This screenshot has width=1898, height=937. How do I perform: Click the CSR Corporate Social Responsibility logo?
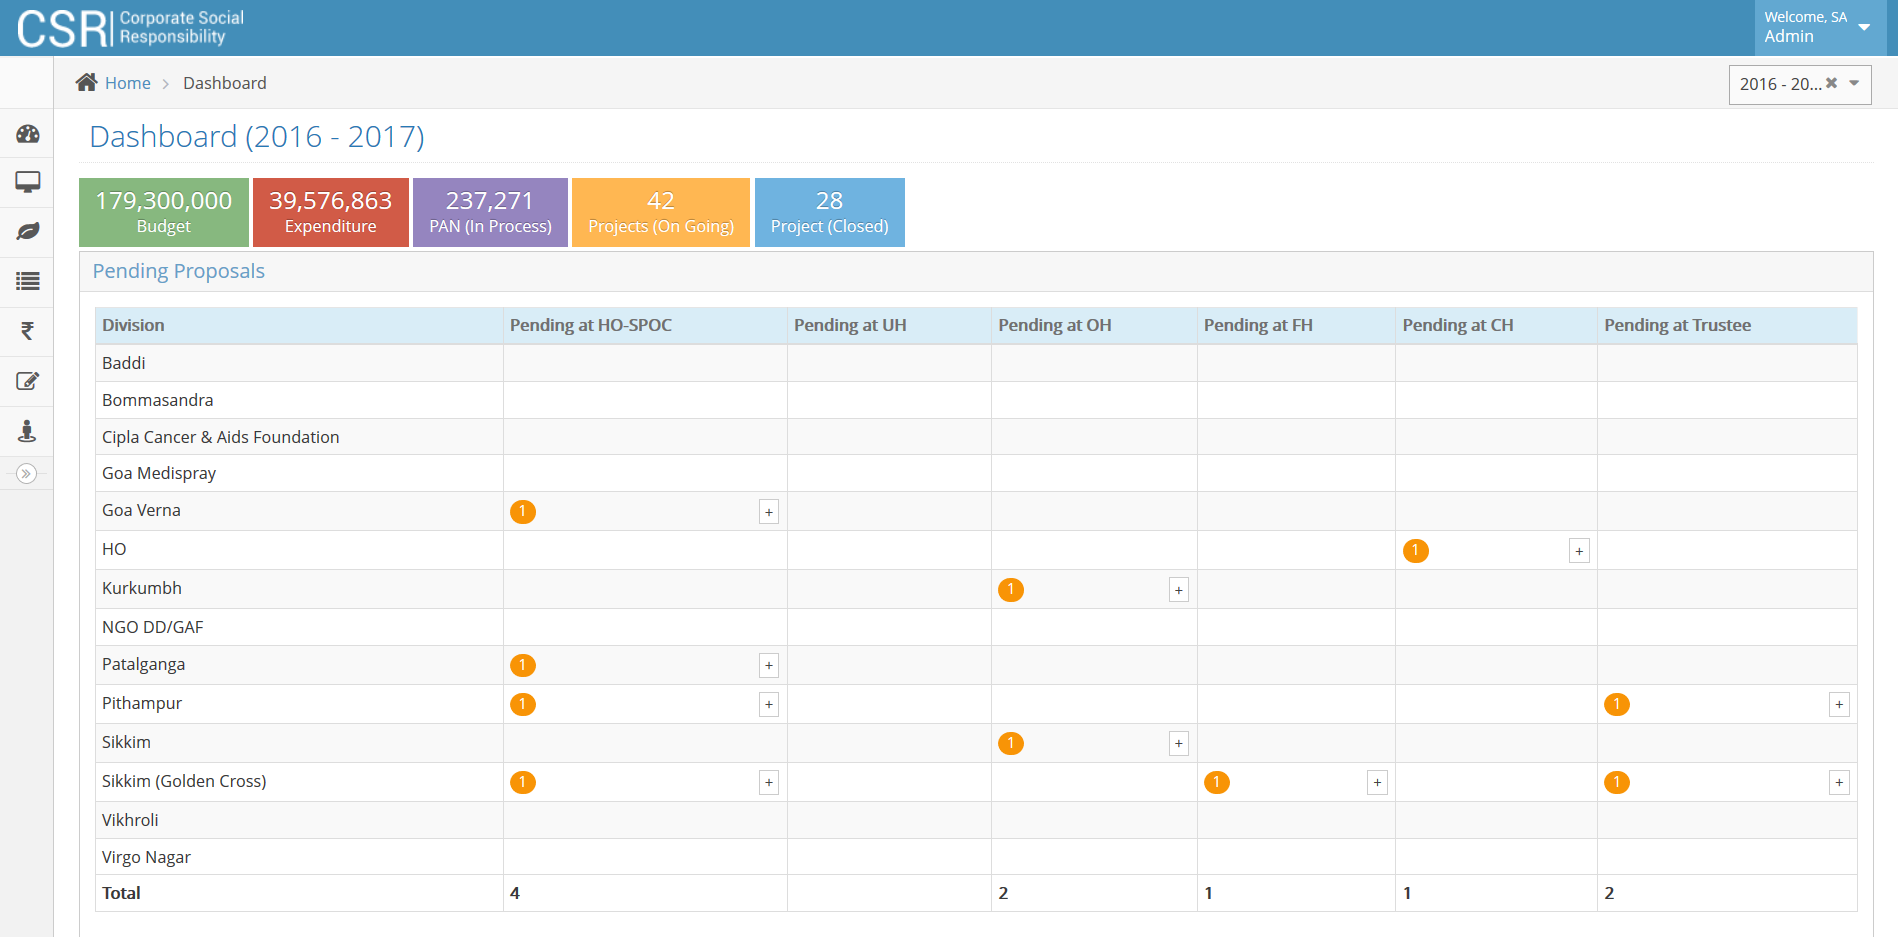(130, 28)
